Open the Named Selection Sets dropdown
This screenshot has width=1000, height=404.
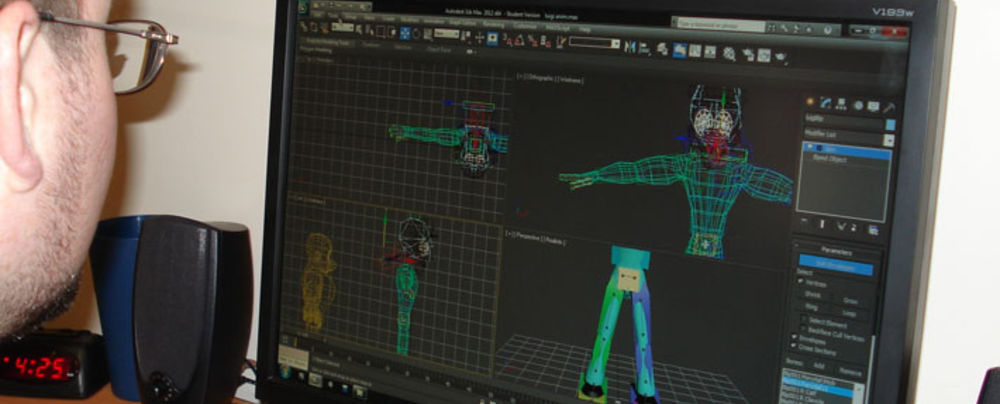pos(594,43)
